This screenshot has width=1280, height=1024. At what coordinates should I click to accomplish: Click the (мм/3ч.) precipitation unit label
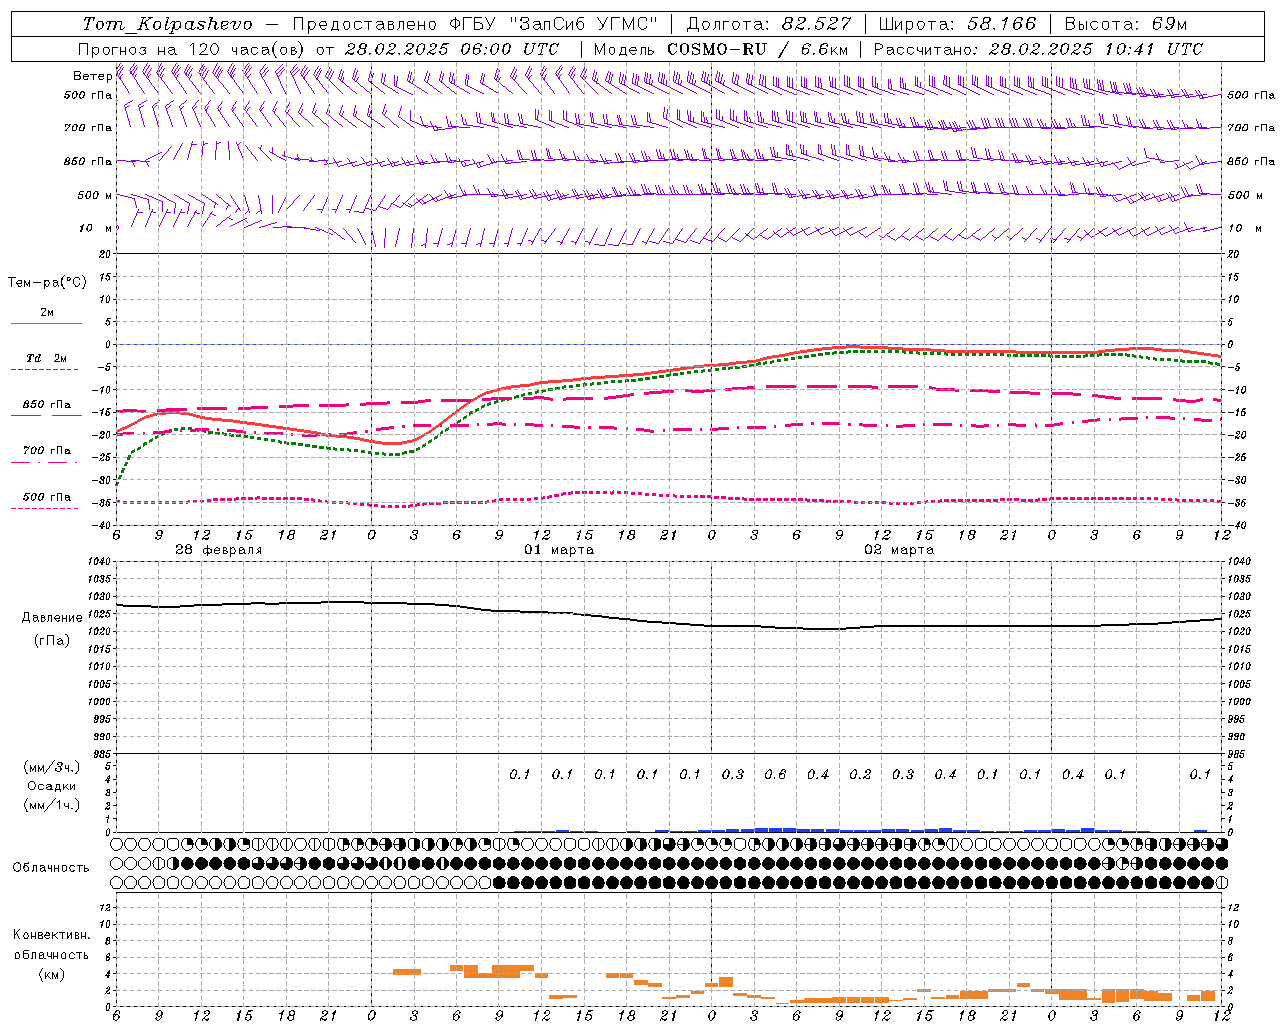point(52,767)
